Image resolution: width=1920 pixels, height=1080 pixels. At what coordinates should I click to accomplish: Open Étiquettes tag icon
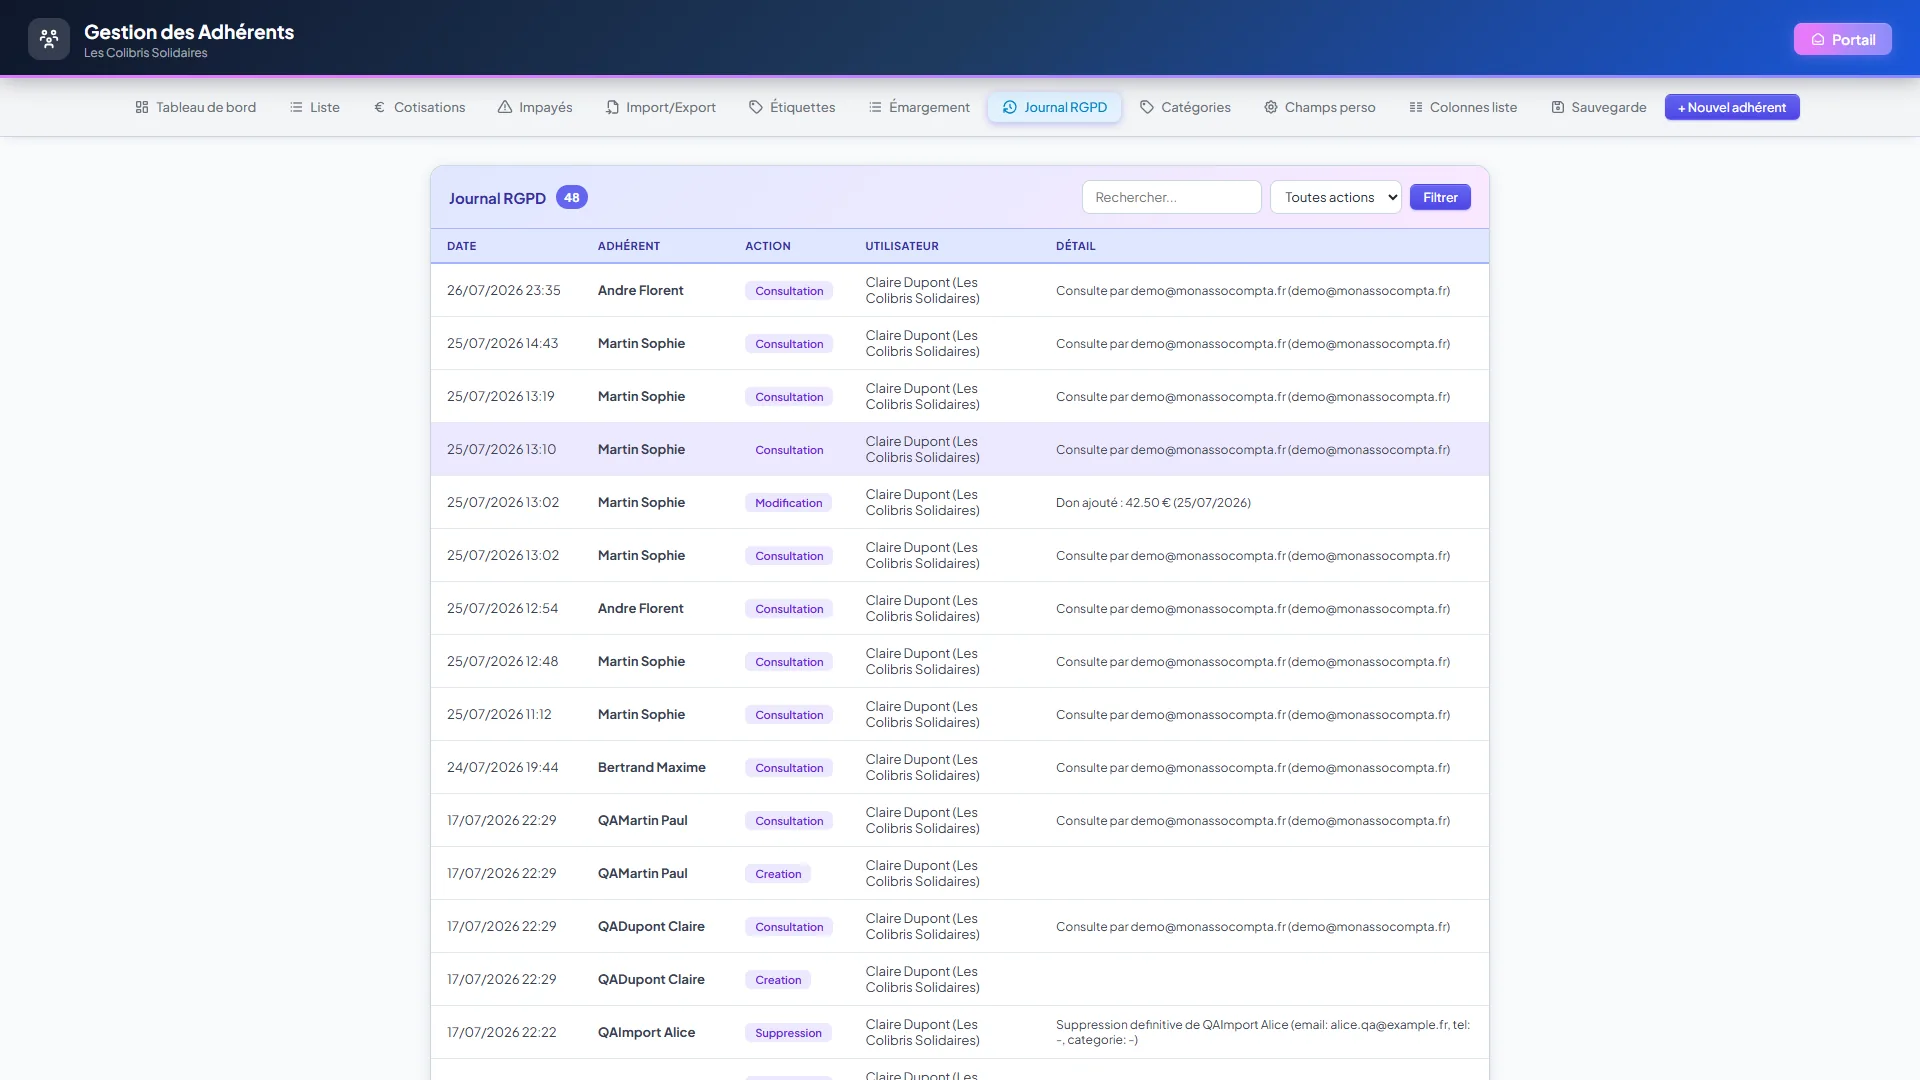click(x=756, y=107)
